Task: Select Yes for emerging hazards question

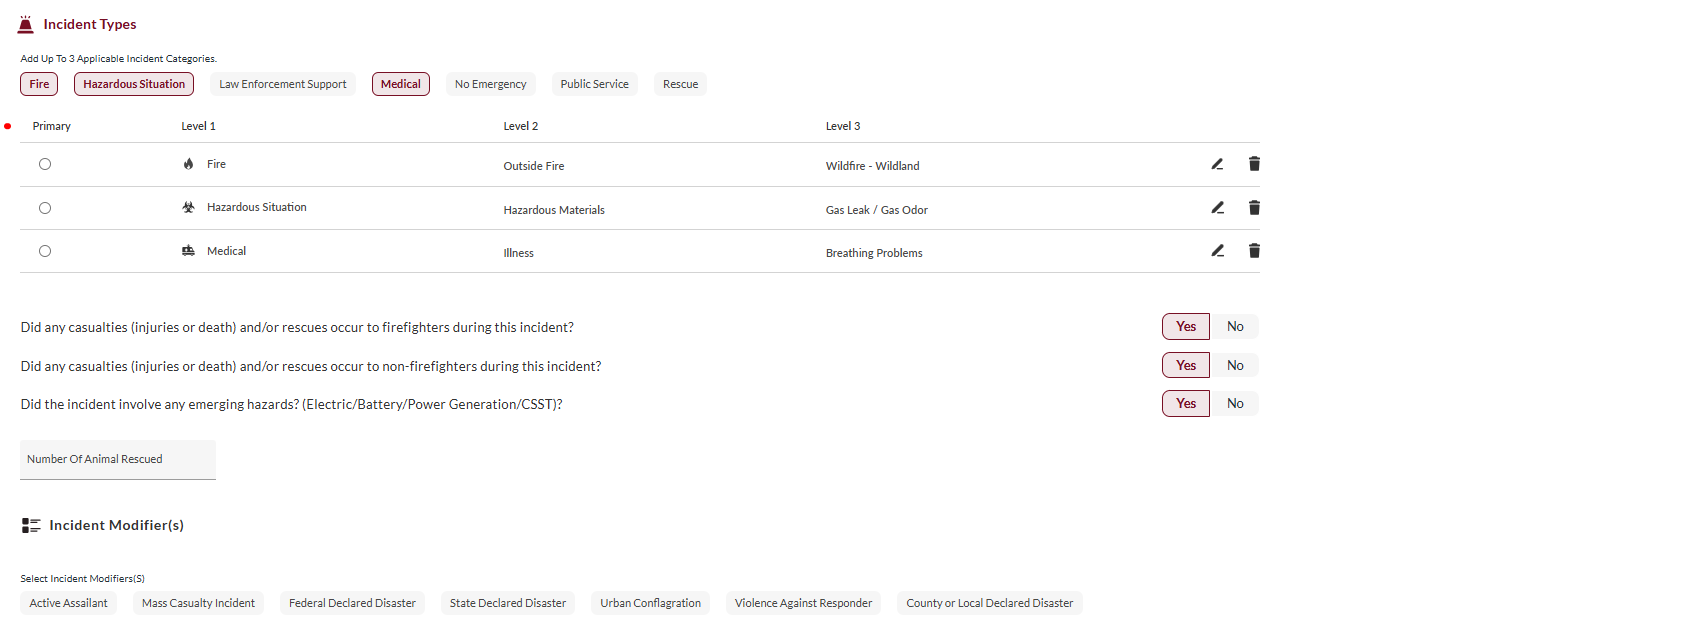Action: pyautogui.click(x=1185, y=404)
